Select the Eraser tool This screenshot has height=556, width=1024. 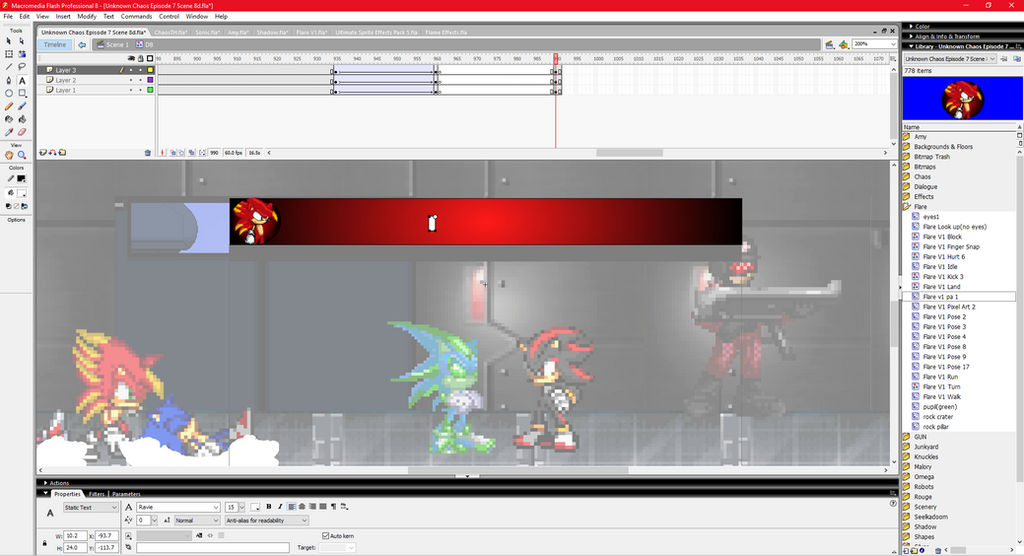(x=22, y=133)
